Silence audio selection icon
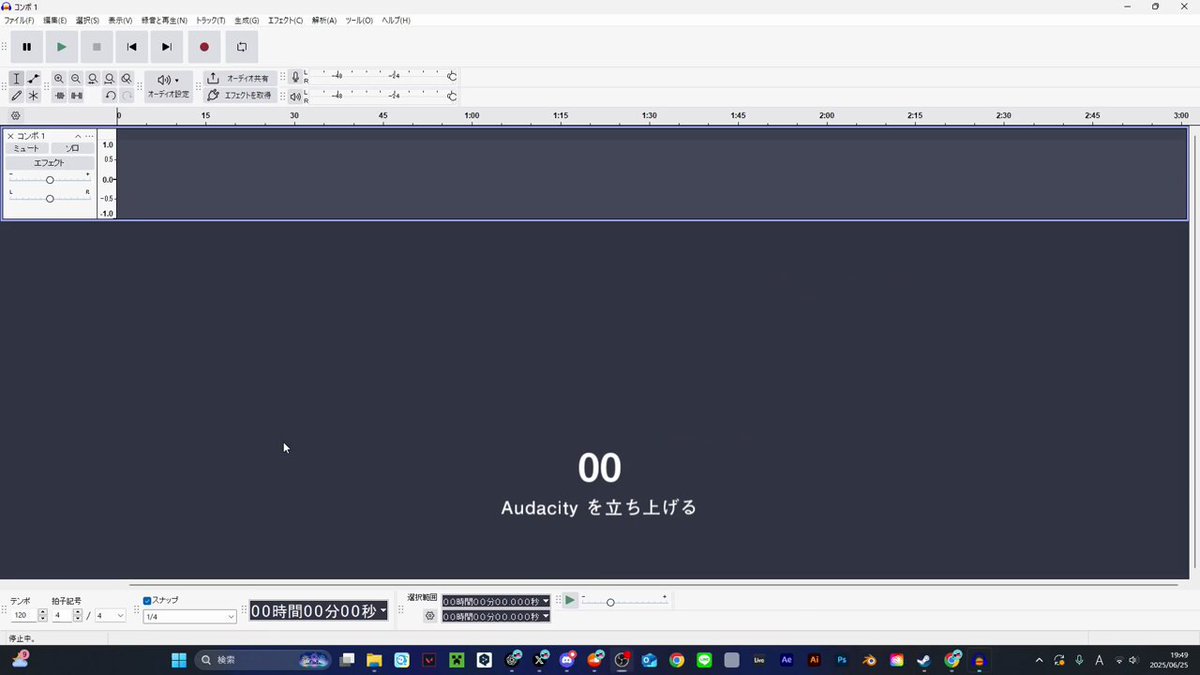The image size is (1200, 675). pos(76,96)
